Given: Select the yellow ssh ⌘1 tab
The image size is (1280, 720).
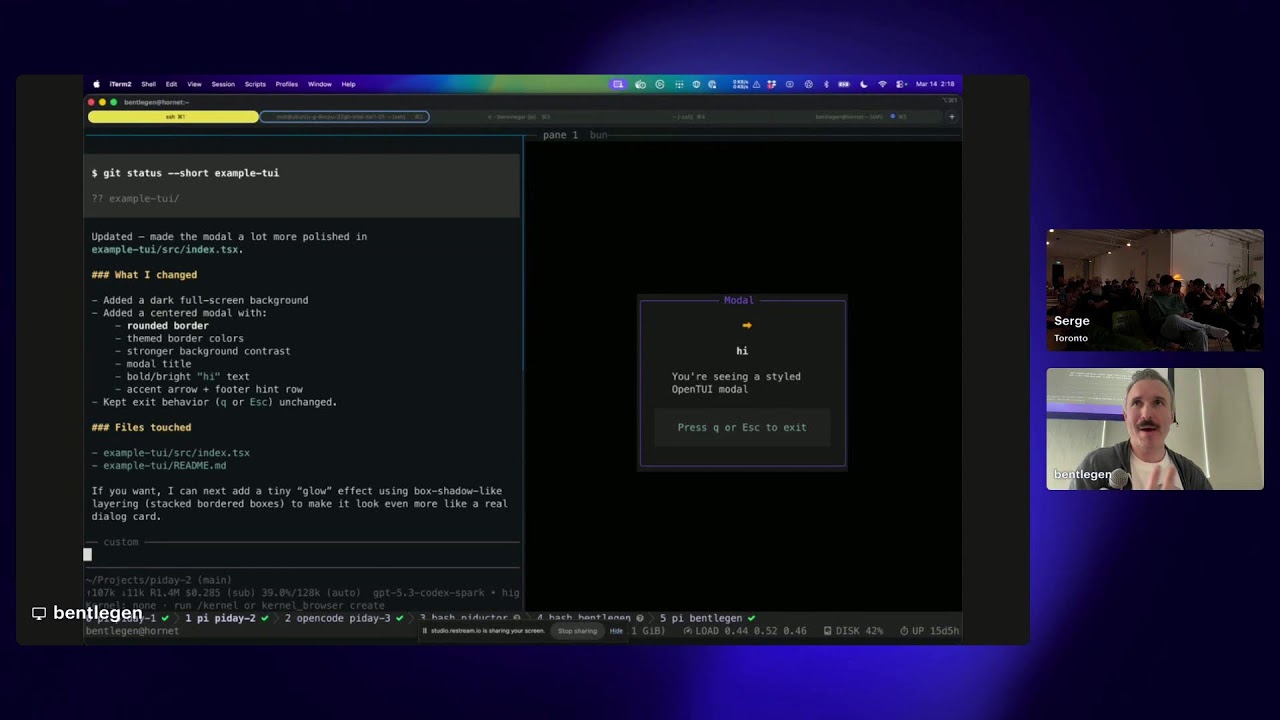Looking at the screenshot, I should point(173,117).
